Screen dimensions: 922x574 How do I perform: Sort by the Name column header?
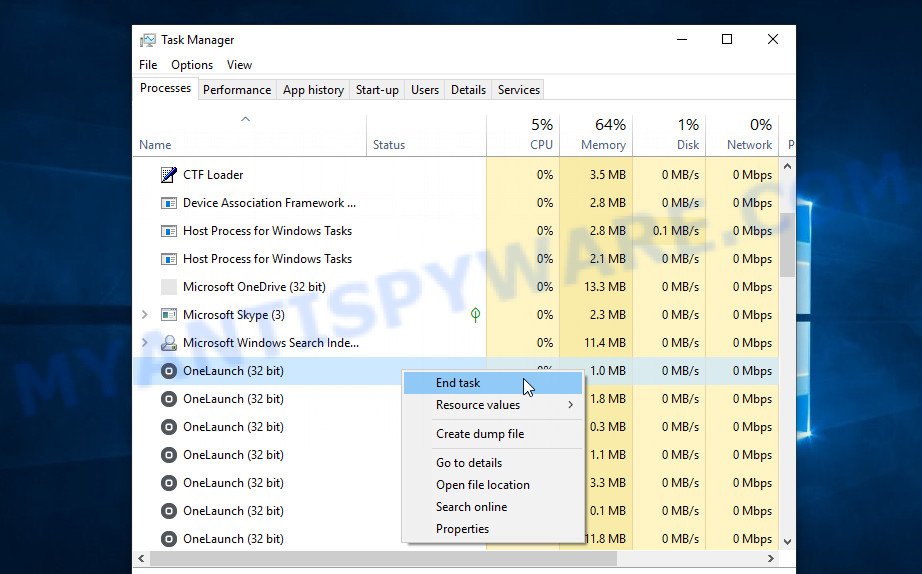coord(250,135)
